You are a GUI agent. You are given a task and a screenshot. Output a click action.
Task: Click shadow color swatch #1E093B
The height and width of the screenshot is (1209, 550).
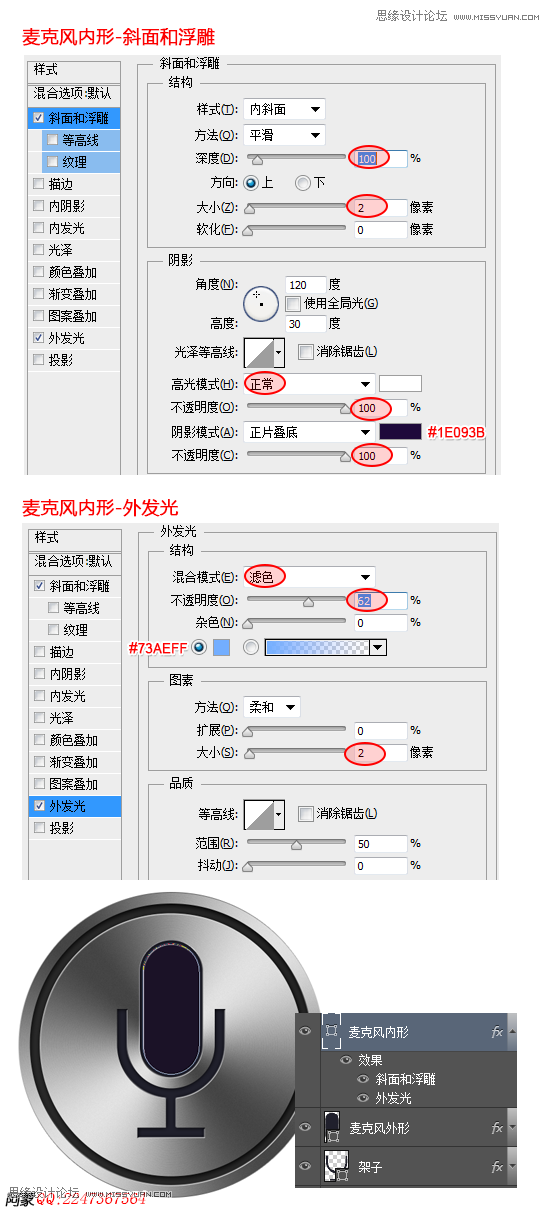(401, 432)
